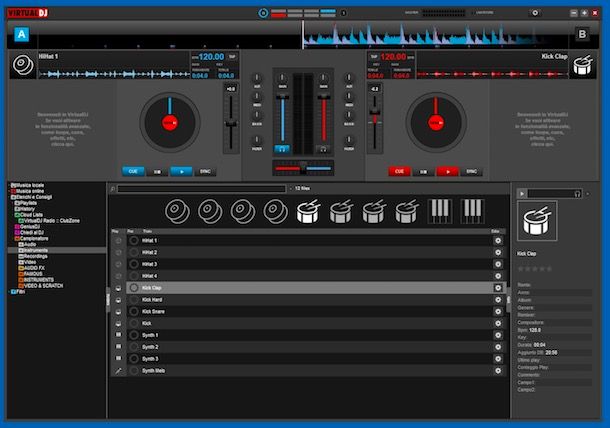Click the large drum artwork in info panel
610x428 pixels.
(x=537, y=221)
